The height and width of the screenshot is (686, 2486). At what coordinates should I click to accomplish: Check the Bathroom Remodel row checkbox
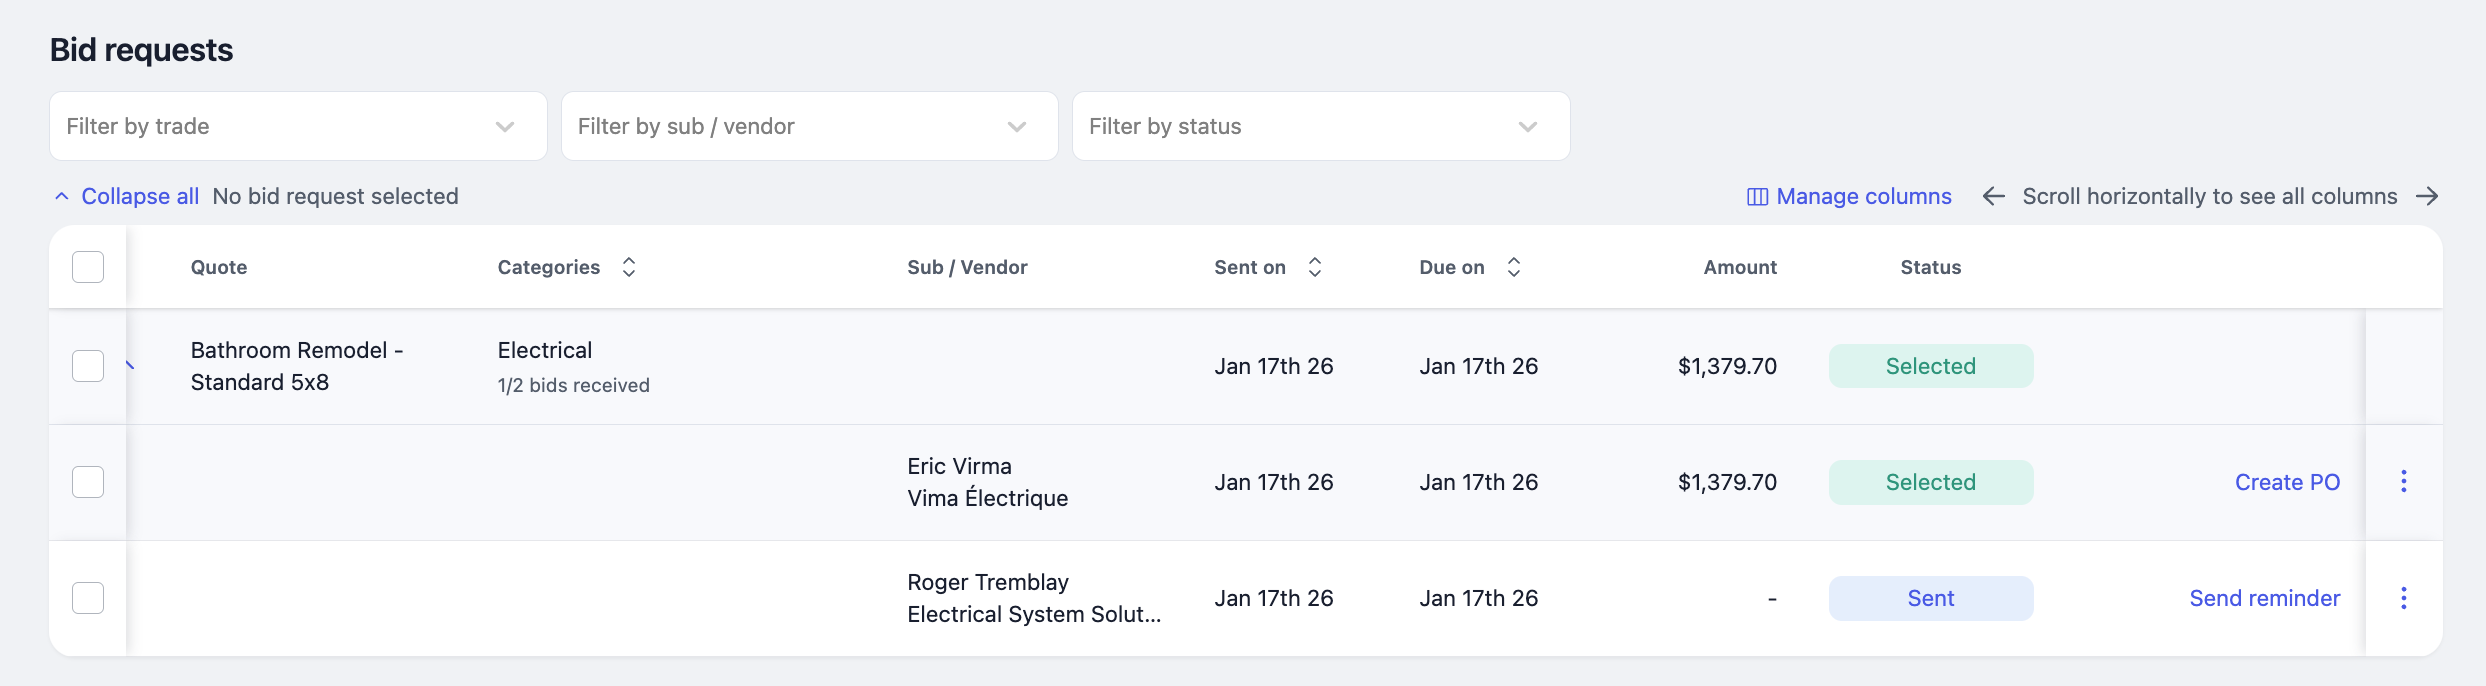pos(88,366)
